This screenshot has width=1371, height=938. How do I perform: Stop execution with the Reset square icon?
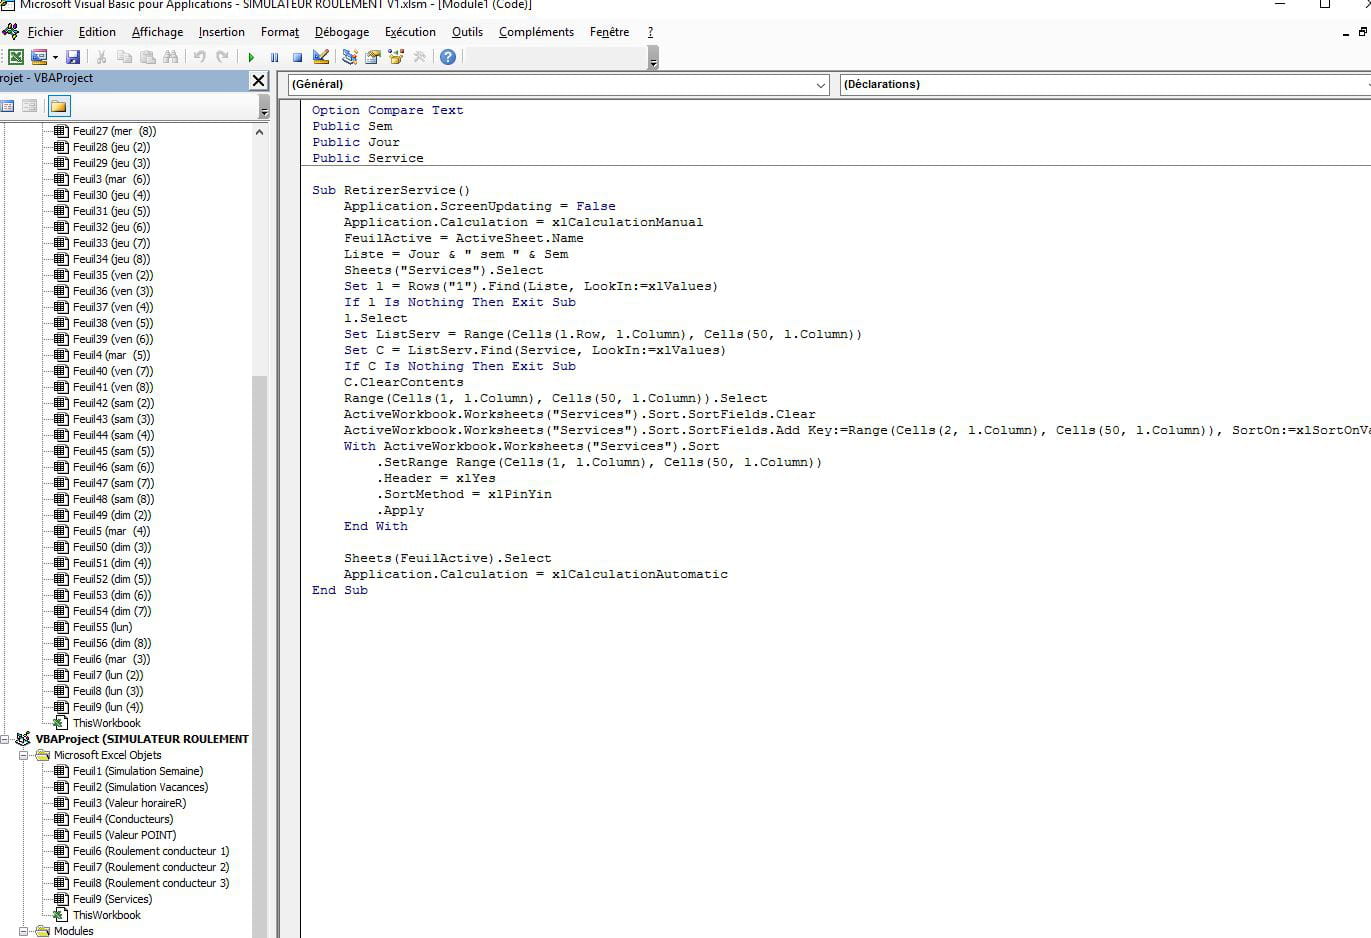coord(297,57)
